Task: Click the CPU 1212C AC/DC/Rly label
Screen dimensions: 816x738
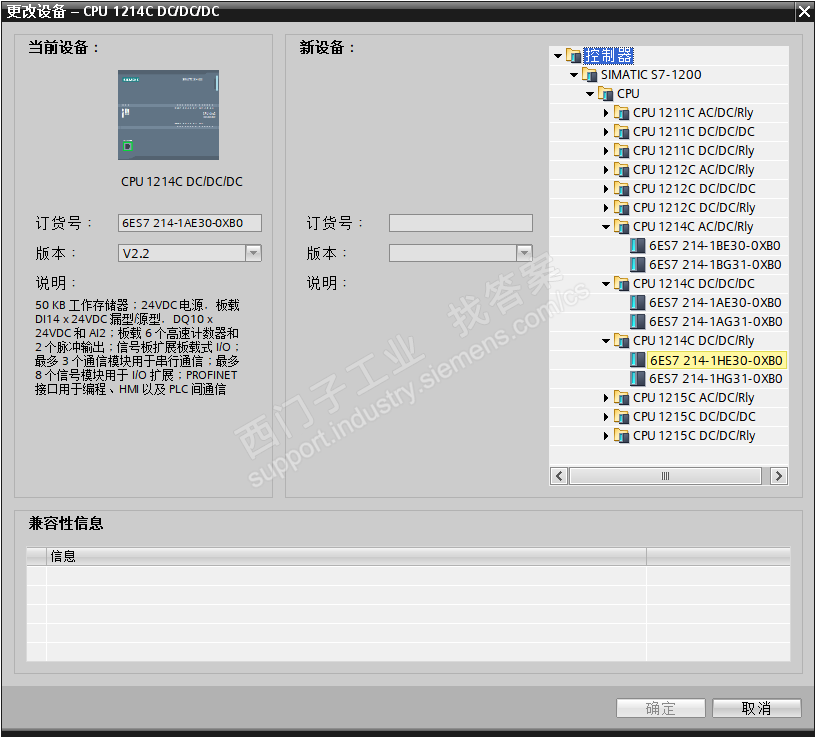Action: (693, 170)
